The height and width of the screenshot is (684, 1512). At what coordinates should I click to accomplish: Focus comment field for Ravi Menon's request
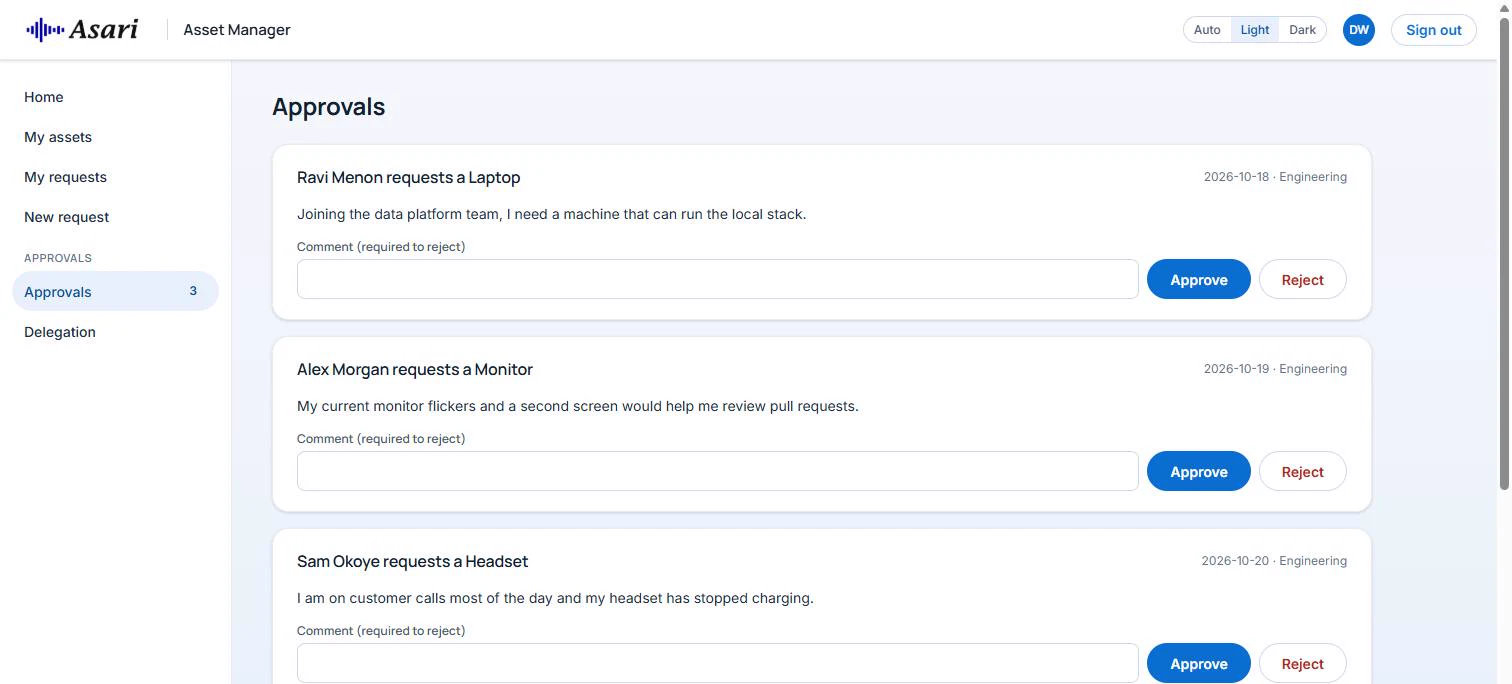pyautogui.click(x=717, y=279)
